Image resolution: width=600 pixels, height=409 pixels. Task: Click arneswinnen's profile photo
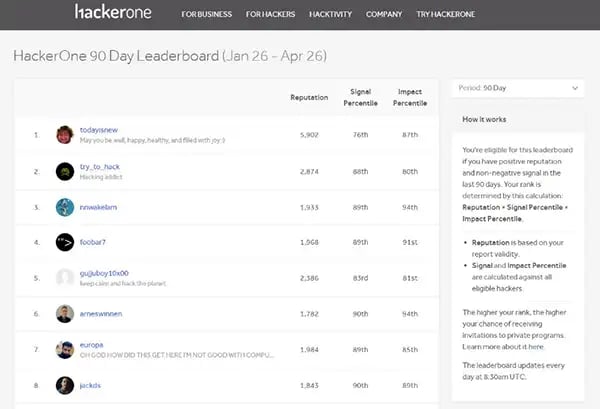pos(65,313)
